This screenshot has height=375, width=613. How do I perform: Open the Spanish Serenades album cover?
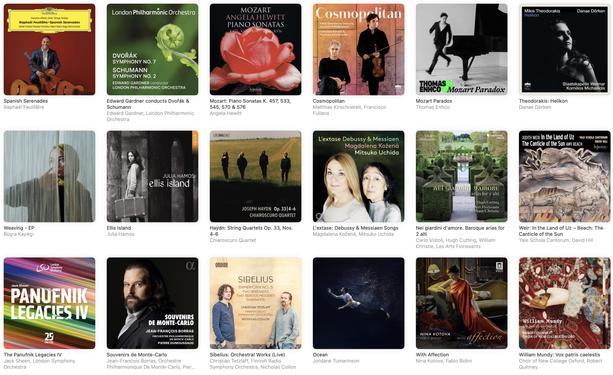point(49,49)
